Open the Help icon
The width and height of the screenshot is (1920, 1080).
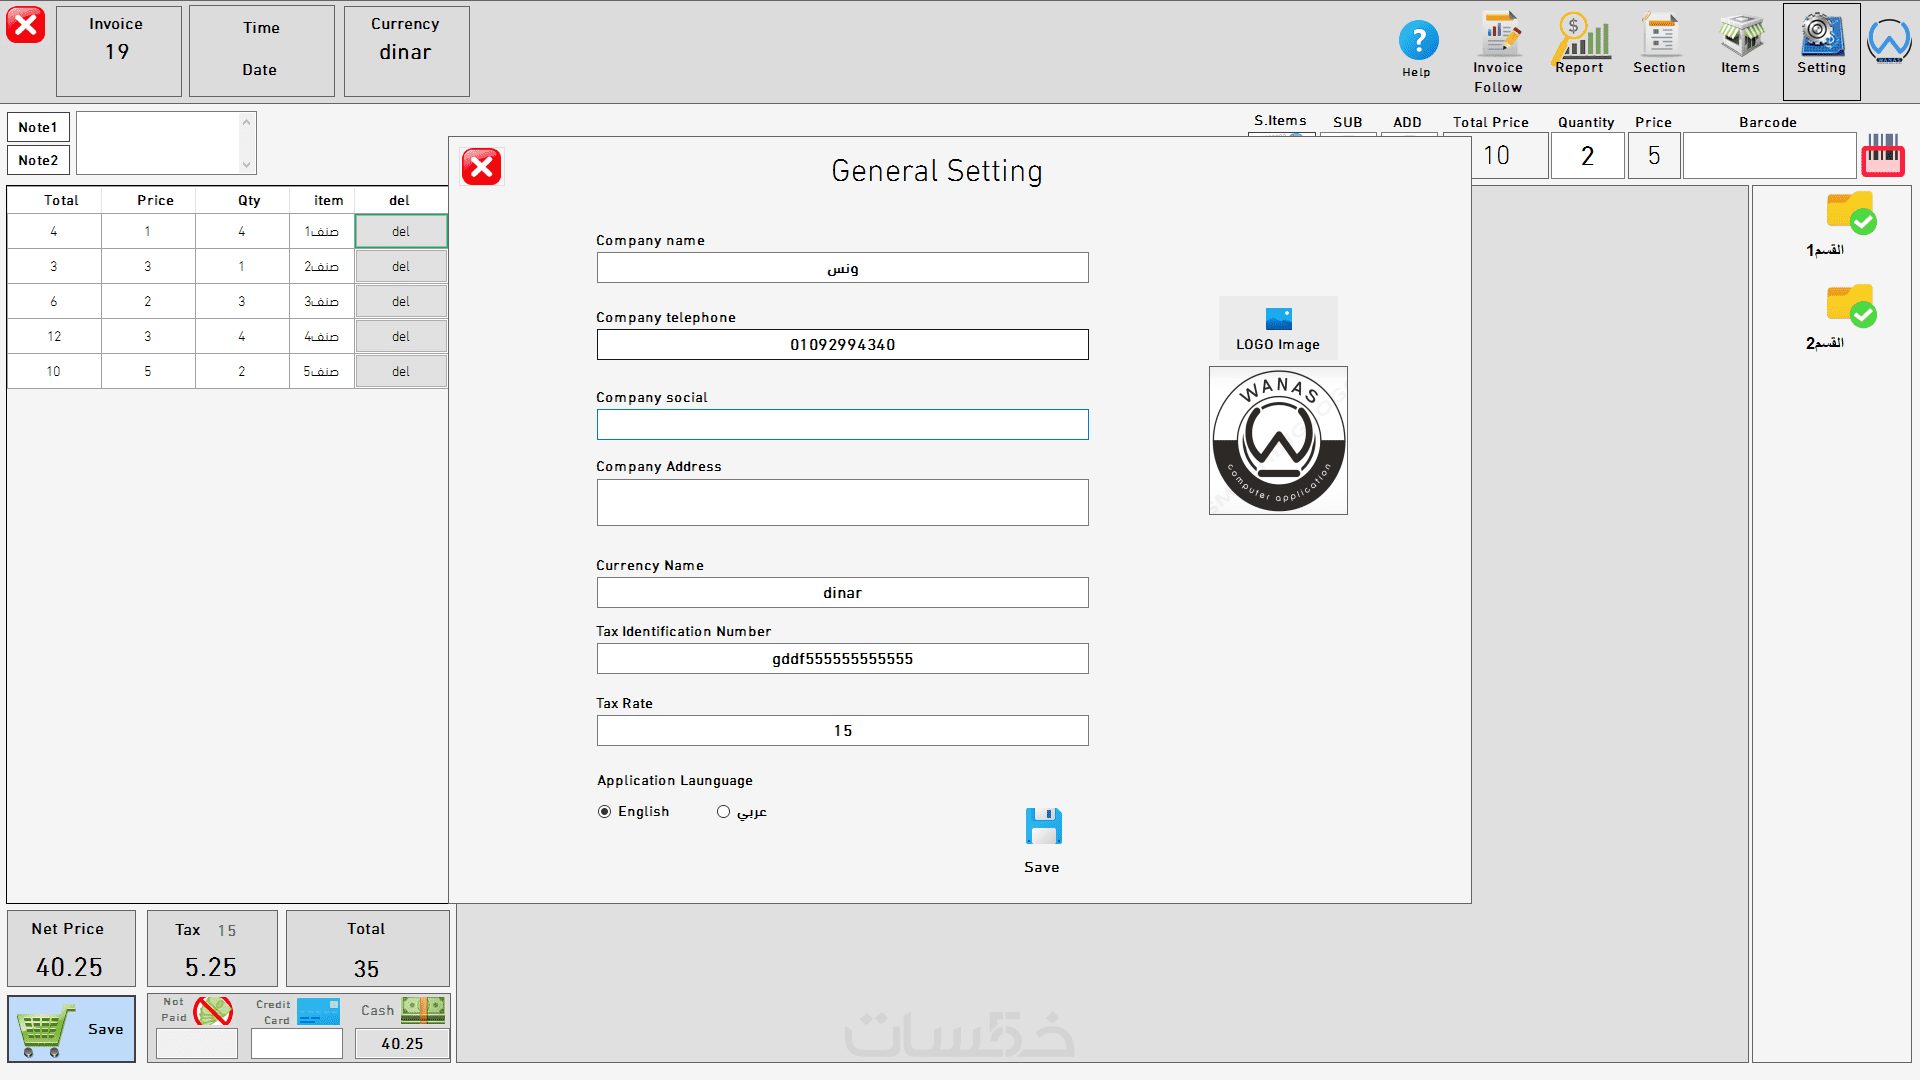pos(1417,42)
